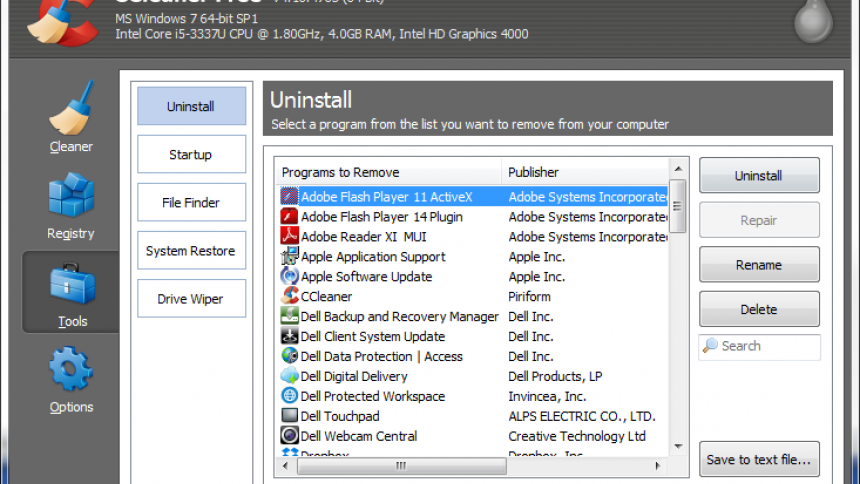
Task: Click the Dell Protected Workspace icon
Action: coord(289,396)
